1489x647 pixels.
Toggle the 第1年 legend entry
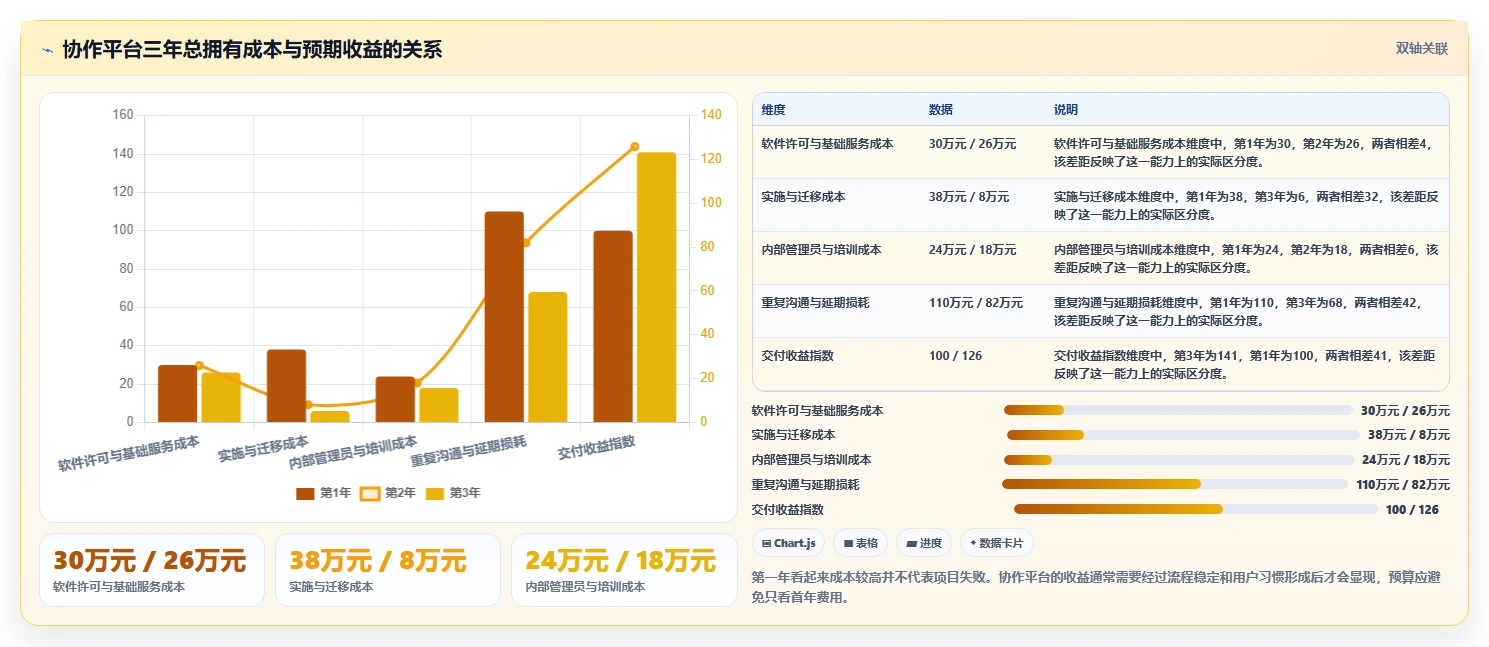pos(324,493)
